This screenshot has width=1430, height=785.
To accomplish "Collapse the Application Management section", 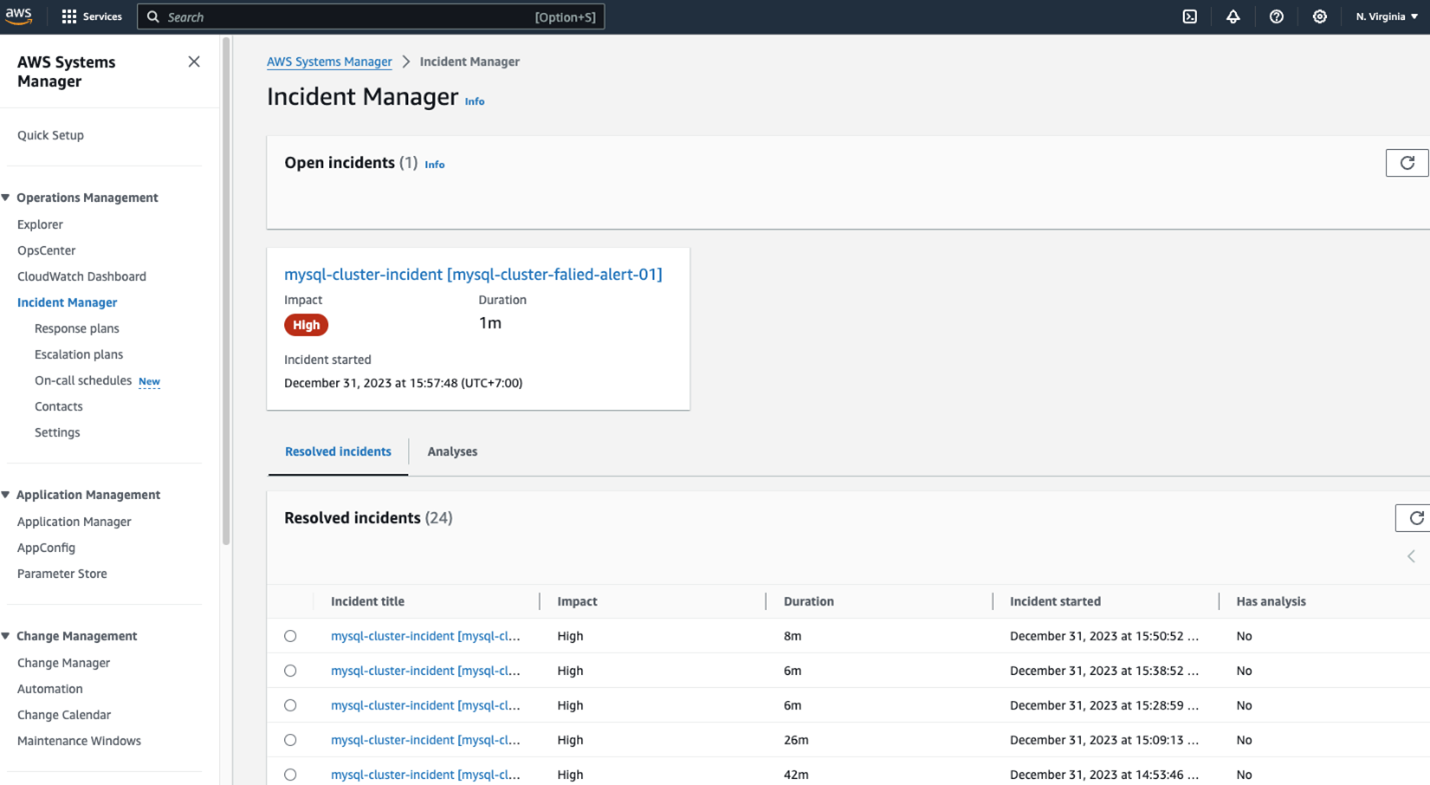I will click(6, 494).
